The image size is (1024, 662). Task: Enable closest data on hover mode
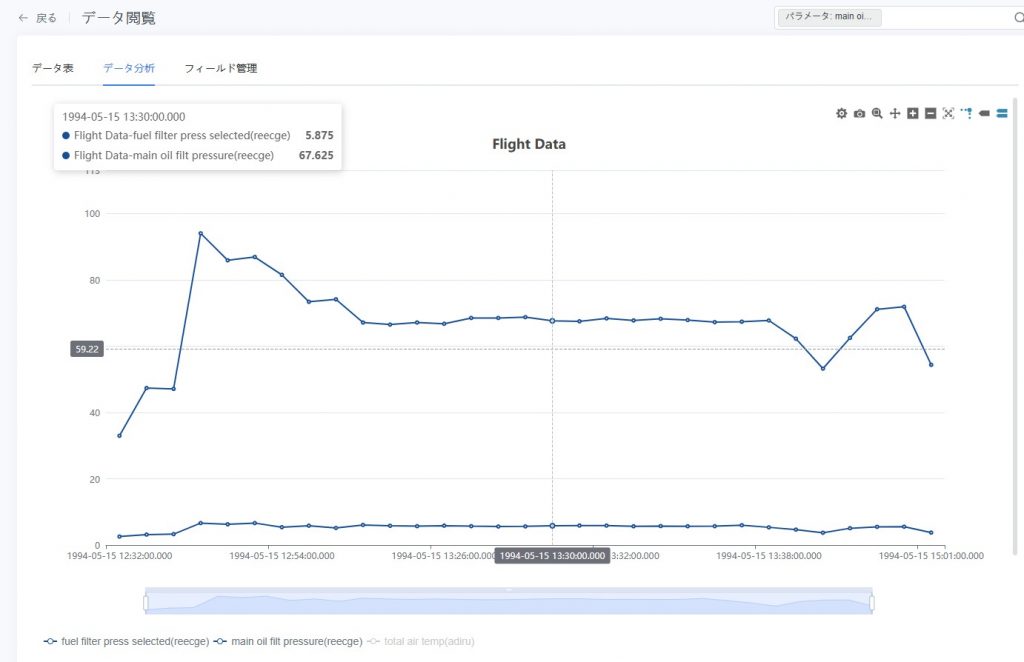[984, 114]
